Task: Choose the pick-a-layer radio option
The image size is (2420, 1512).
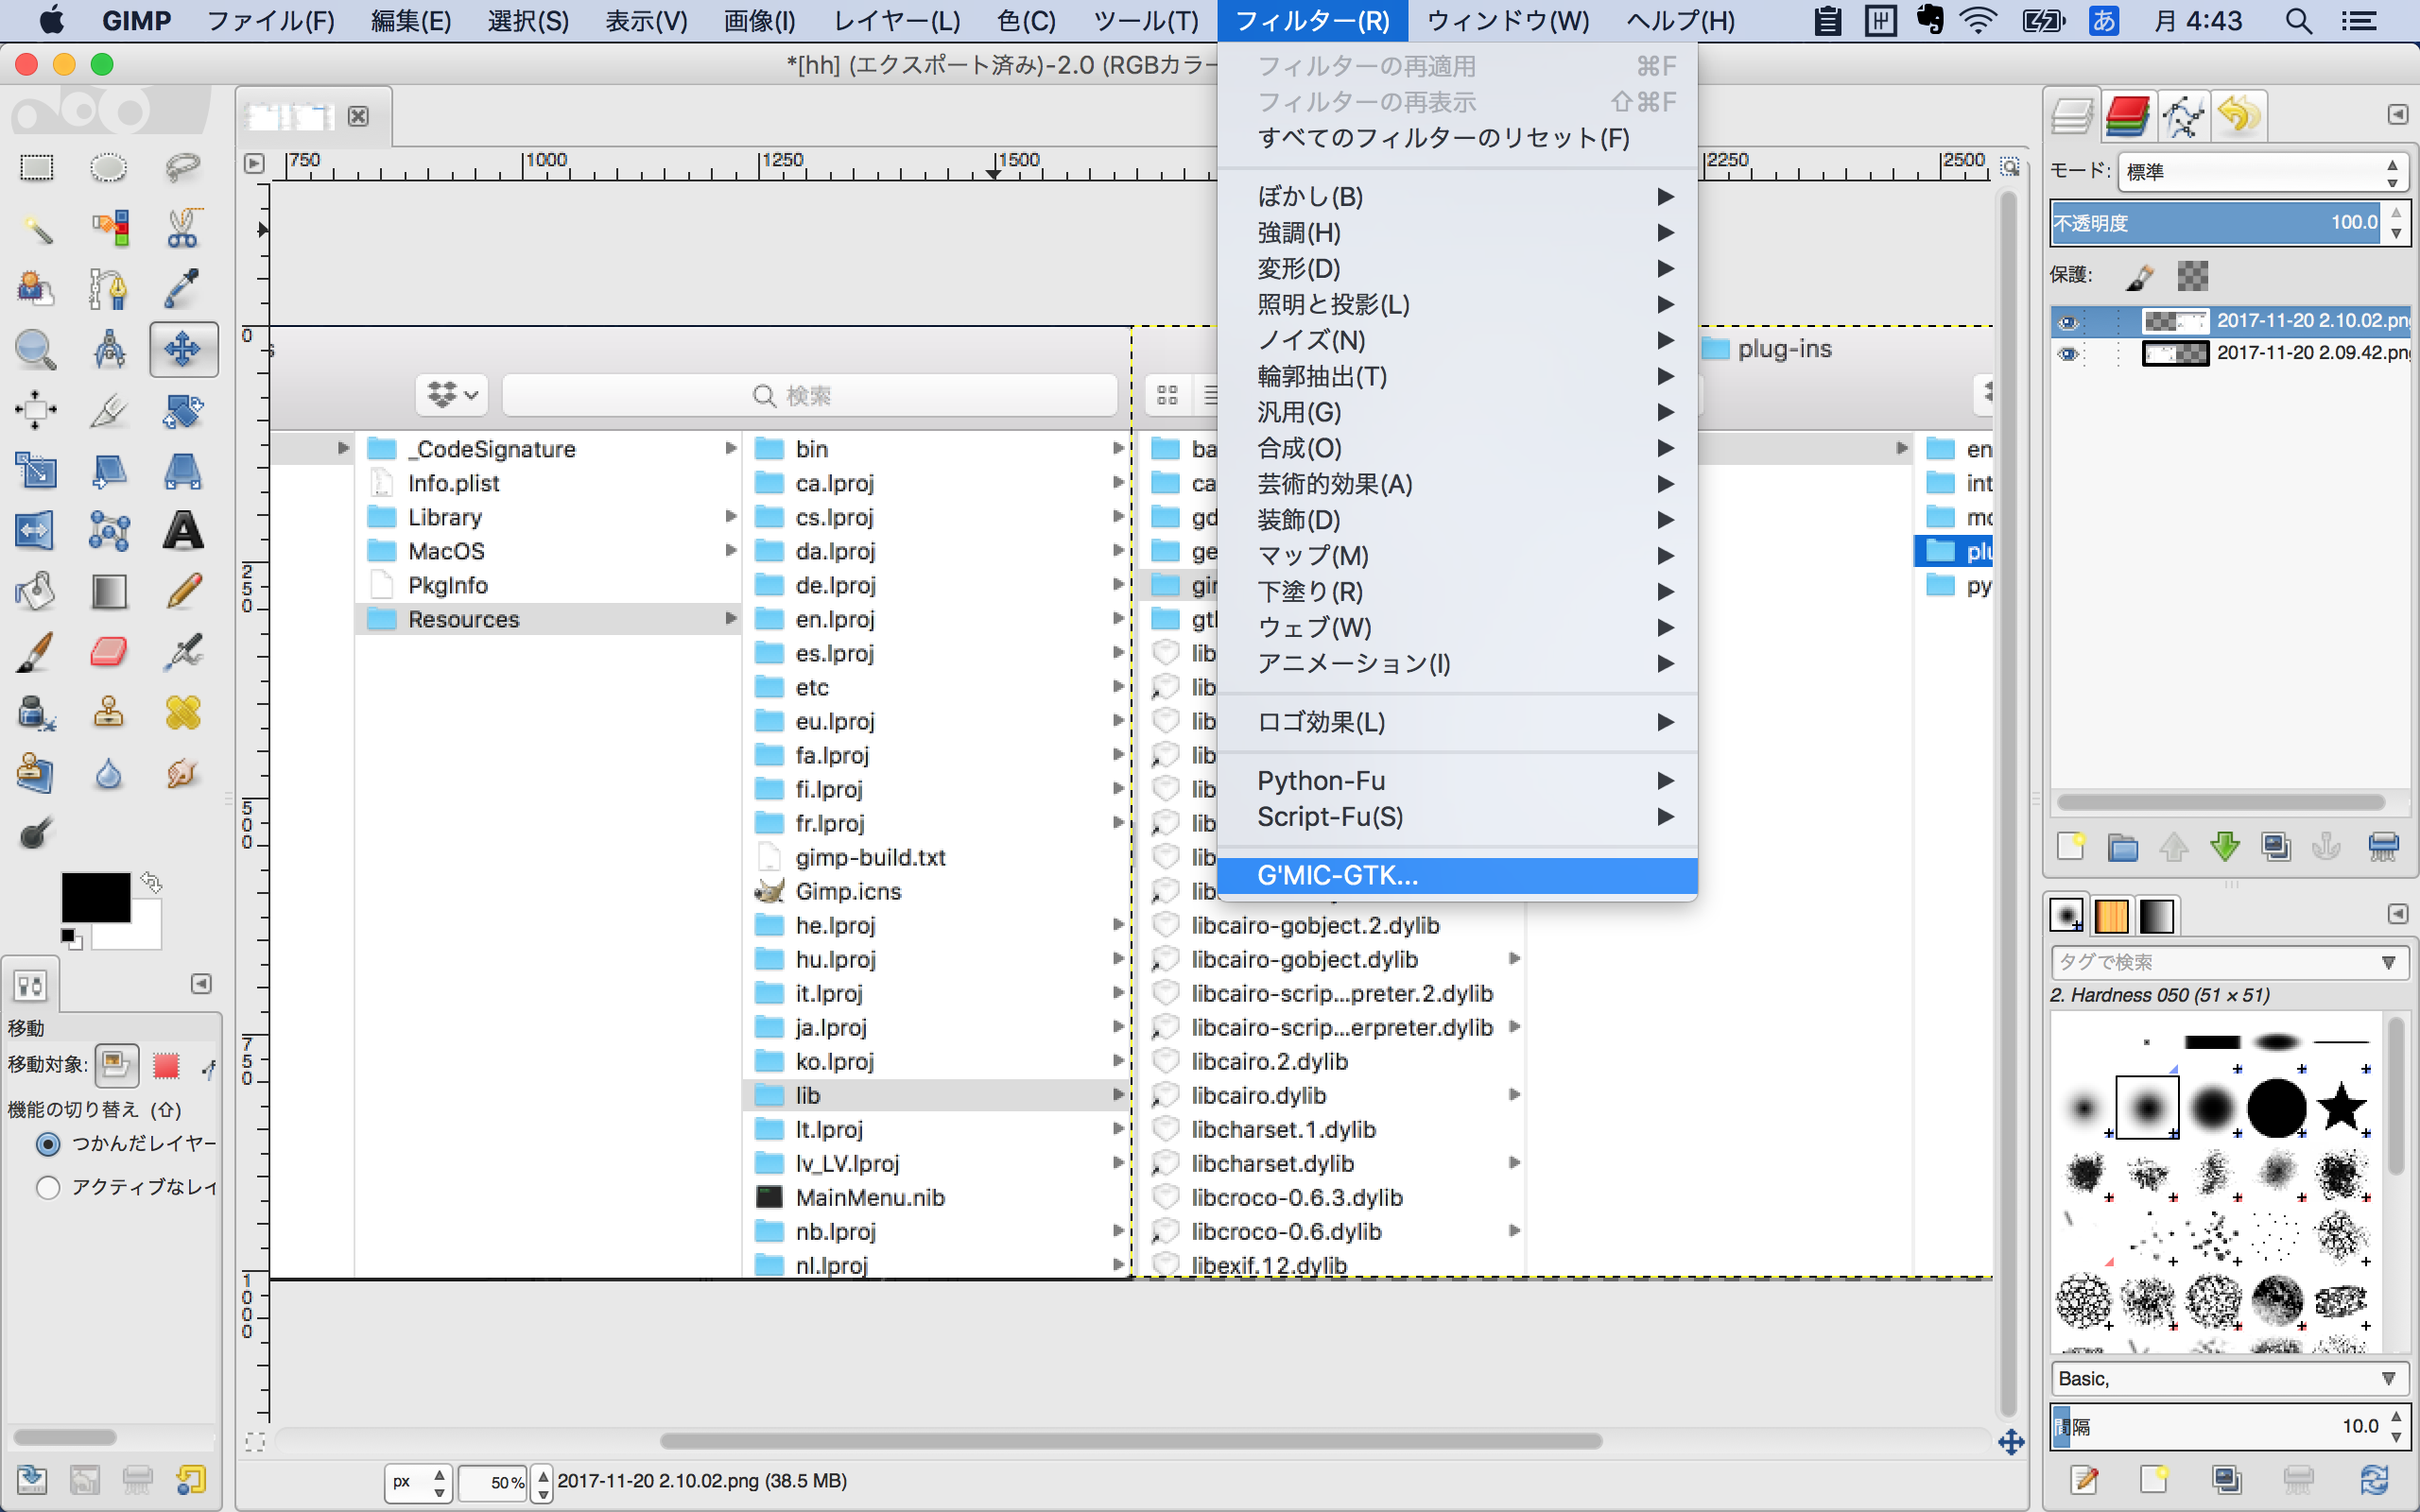Action: [x=48, y=1143]
